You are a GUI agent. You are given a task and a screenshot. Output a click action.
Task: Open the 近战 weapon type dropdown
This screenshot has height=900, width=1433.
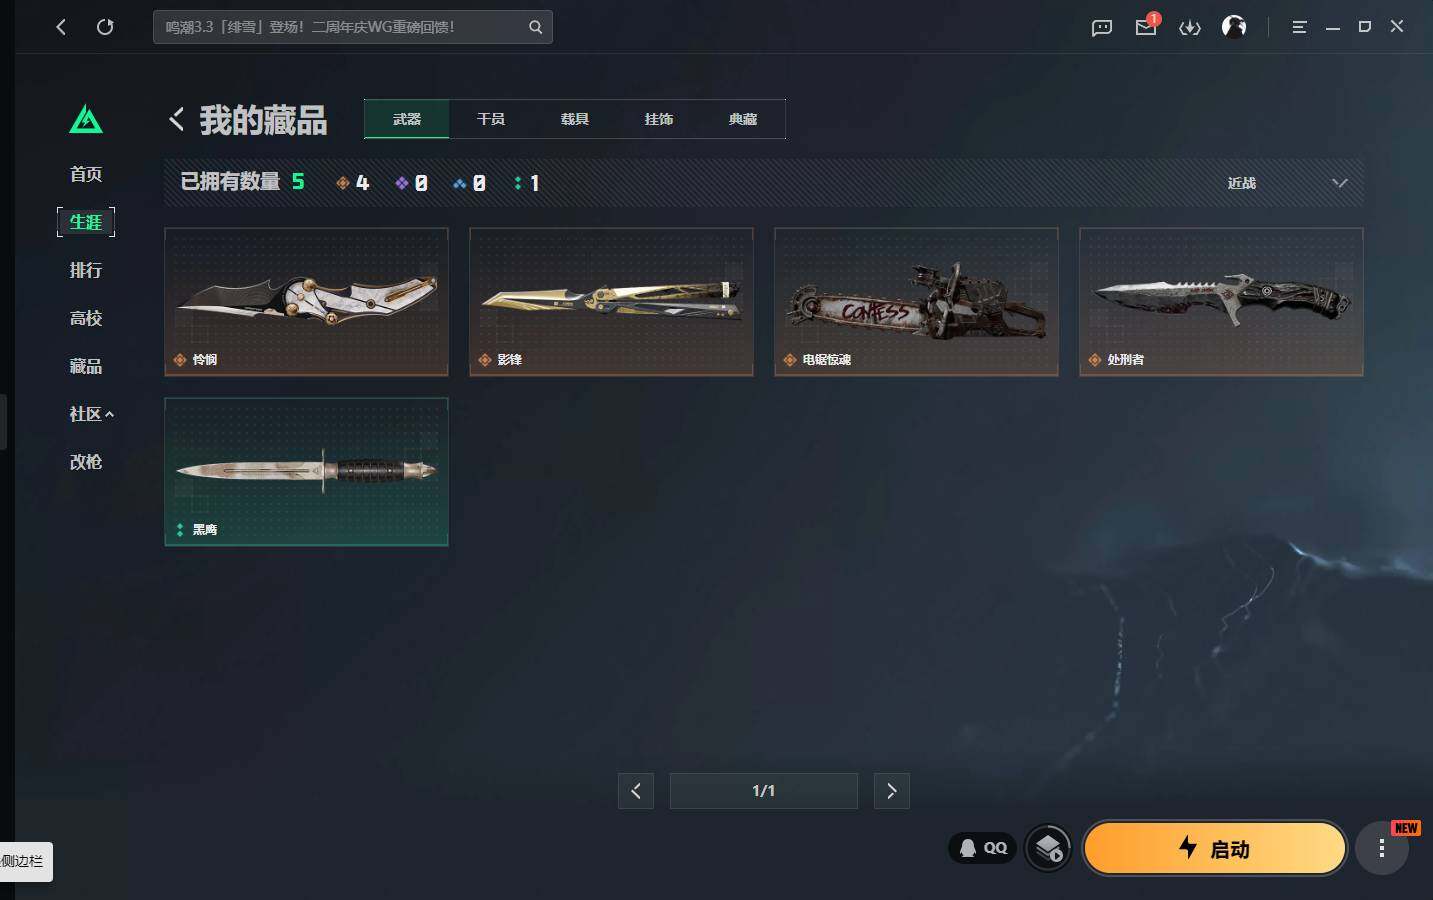click(x=1287, y=183)
